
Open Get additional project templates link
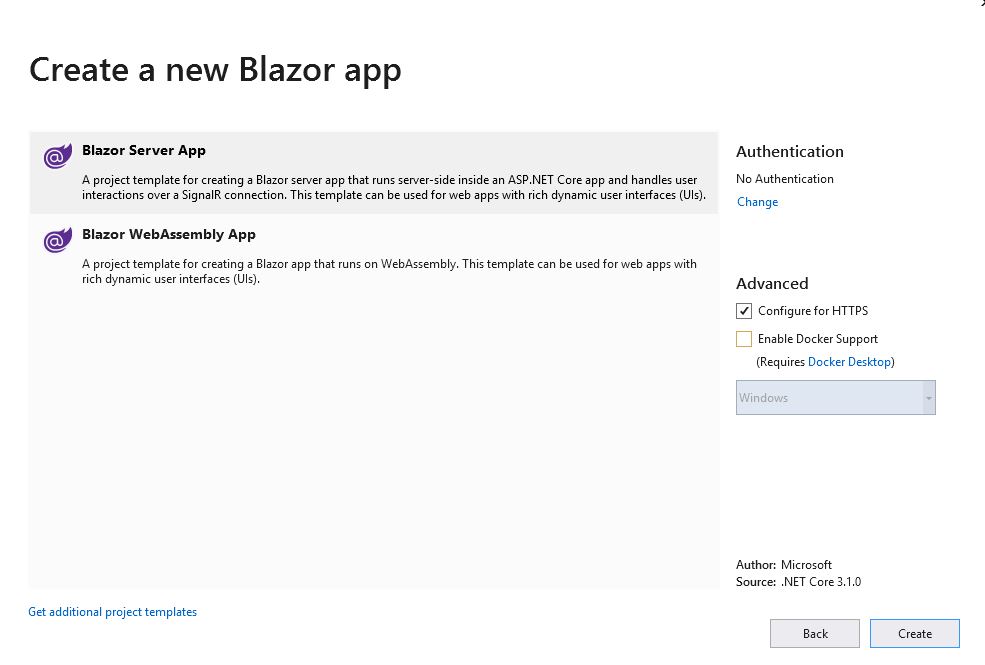tap(112, 612)
